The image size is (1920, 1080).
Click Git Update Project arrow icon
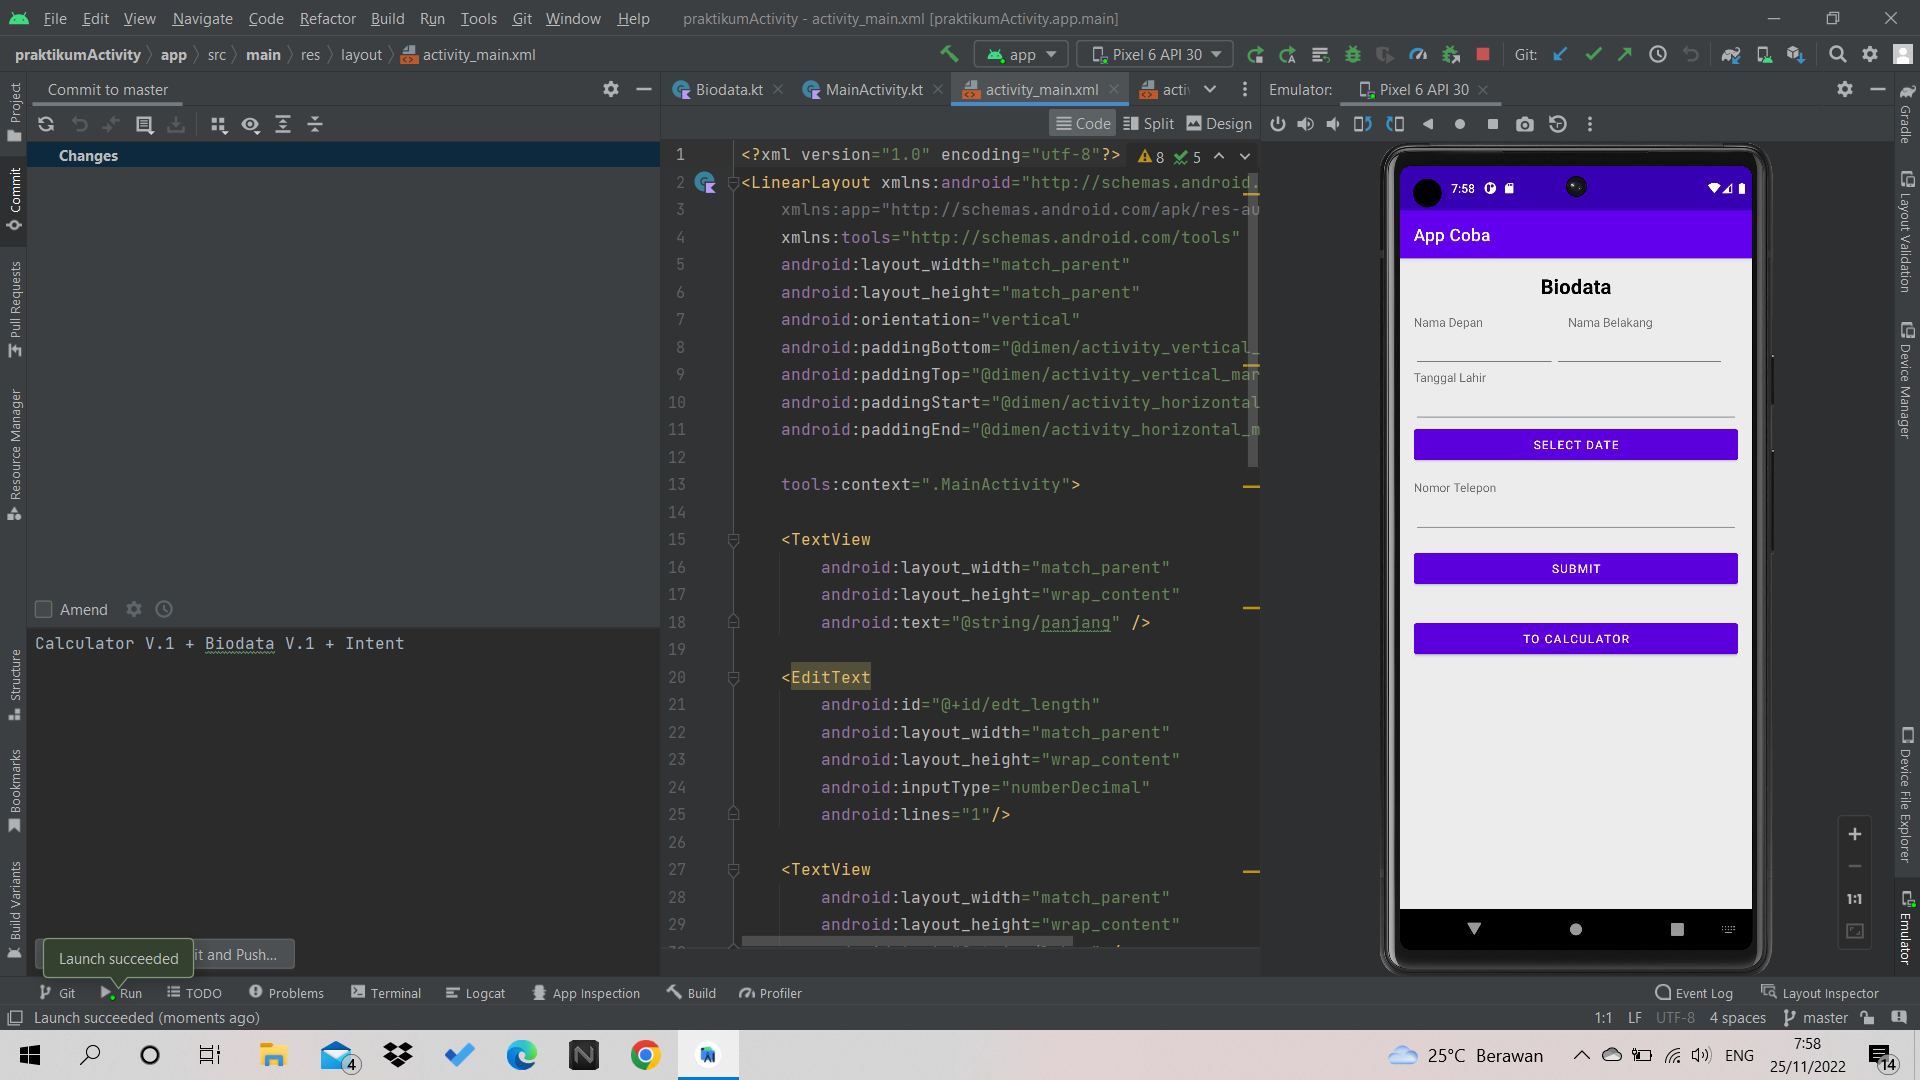(1560, 55)
